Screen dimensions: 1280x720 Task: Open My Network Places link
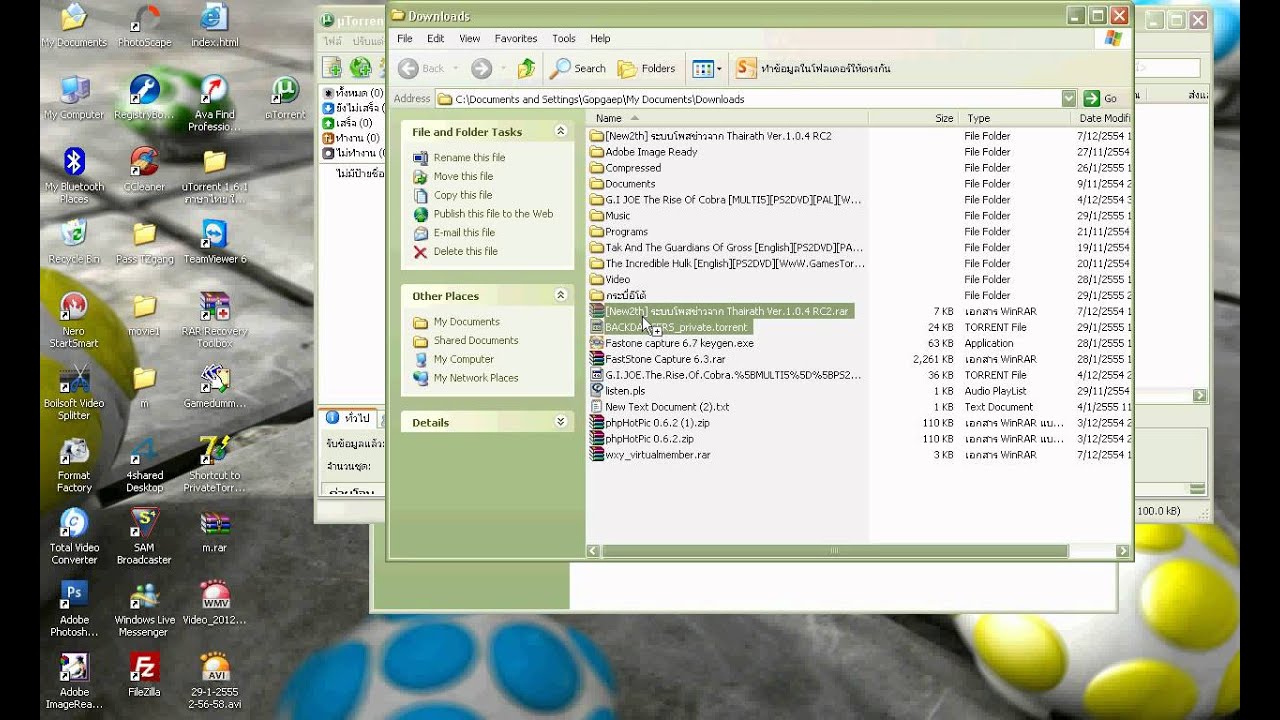tap(476, 378)
